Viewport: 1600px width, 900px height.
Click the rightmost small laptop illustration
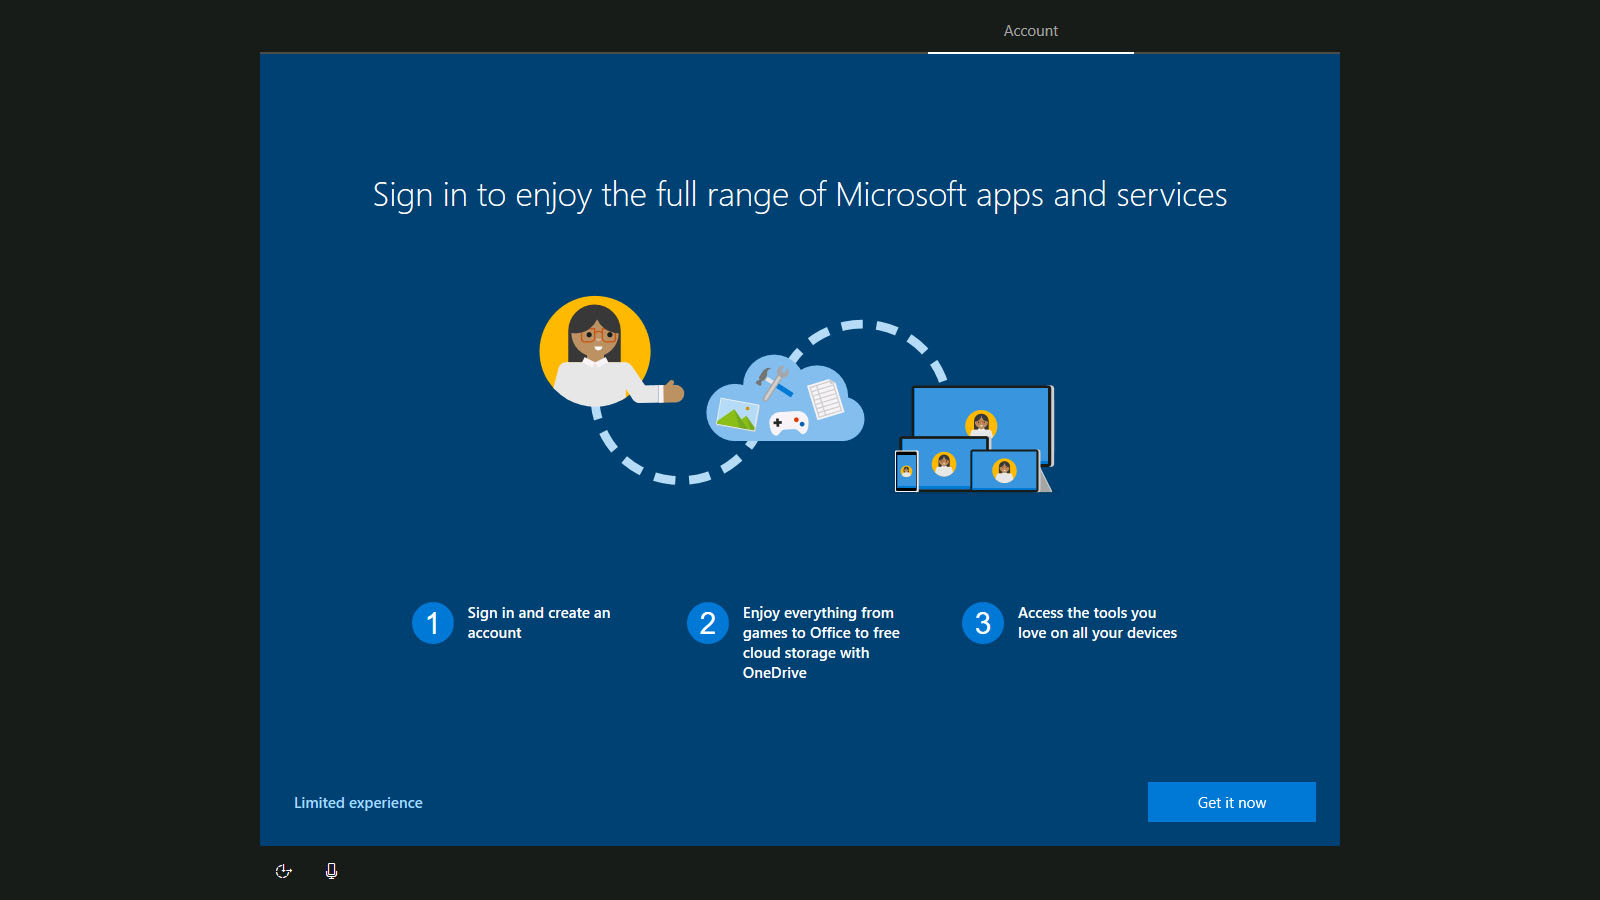tap(1004, 470)
